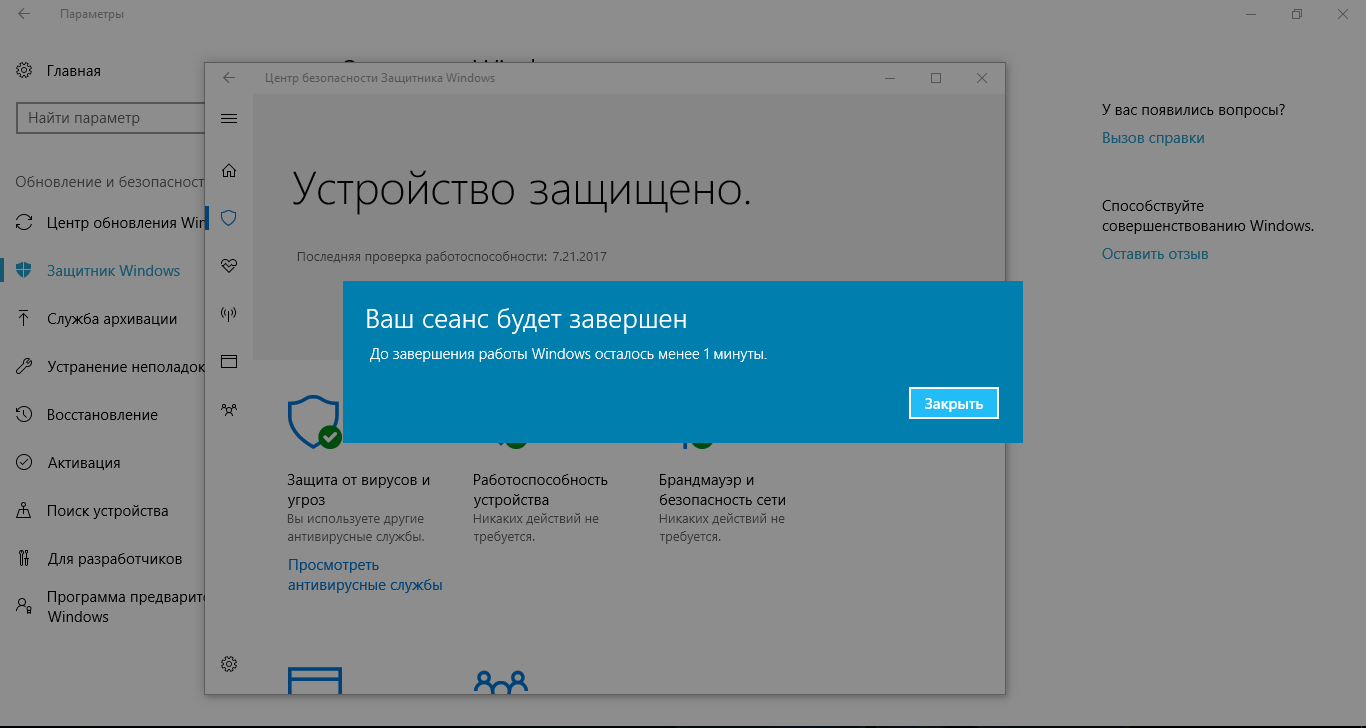Select the shield virus protection sidebar icon

(x=229, y=218)
